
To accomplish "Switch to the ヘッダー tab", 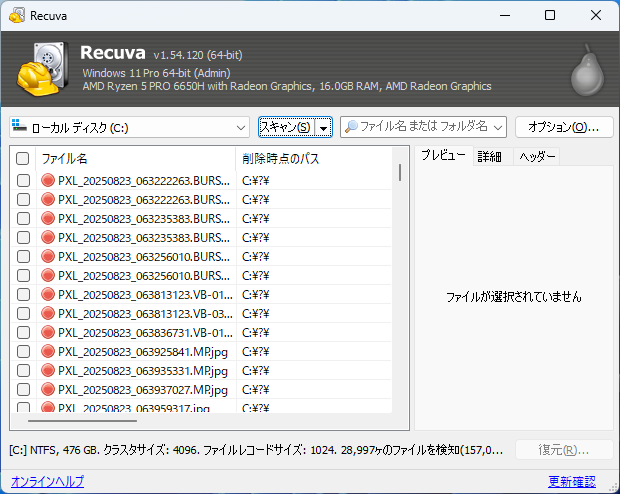I will click(537, 157).
